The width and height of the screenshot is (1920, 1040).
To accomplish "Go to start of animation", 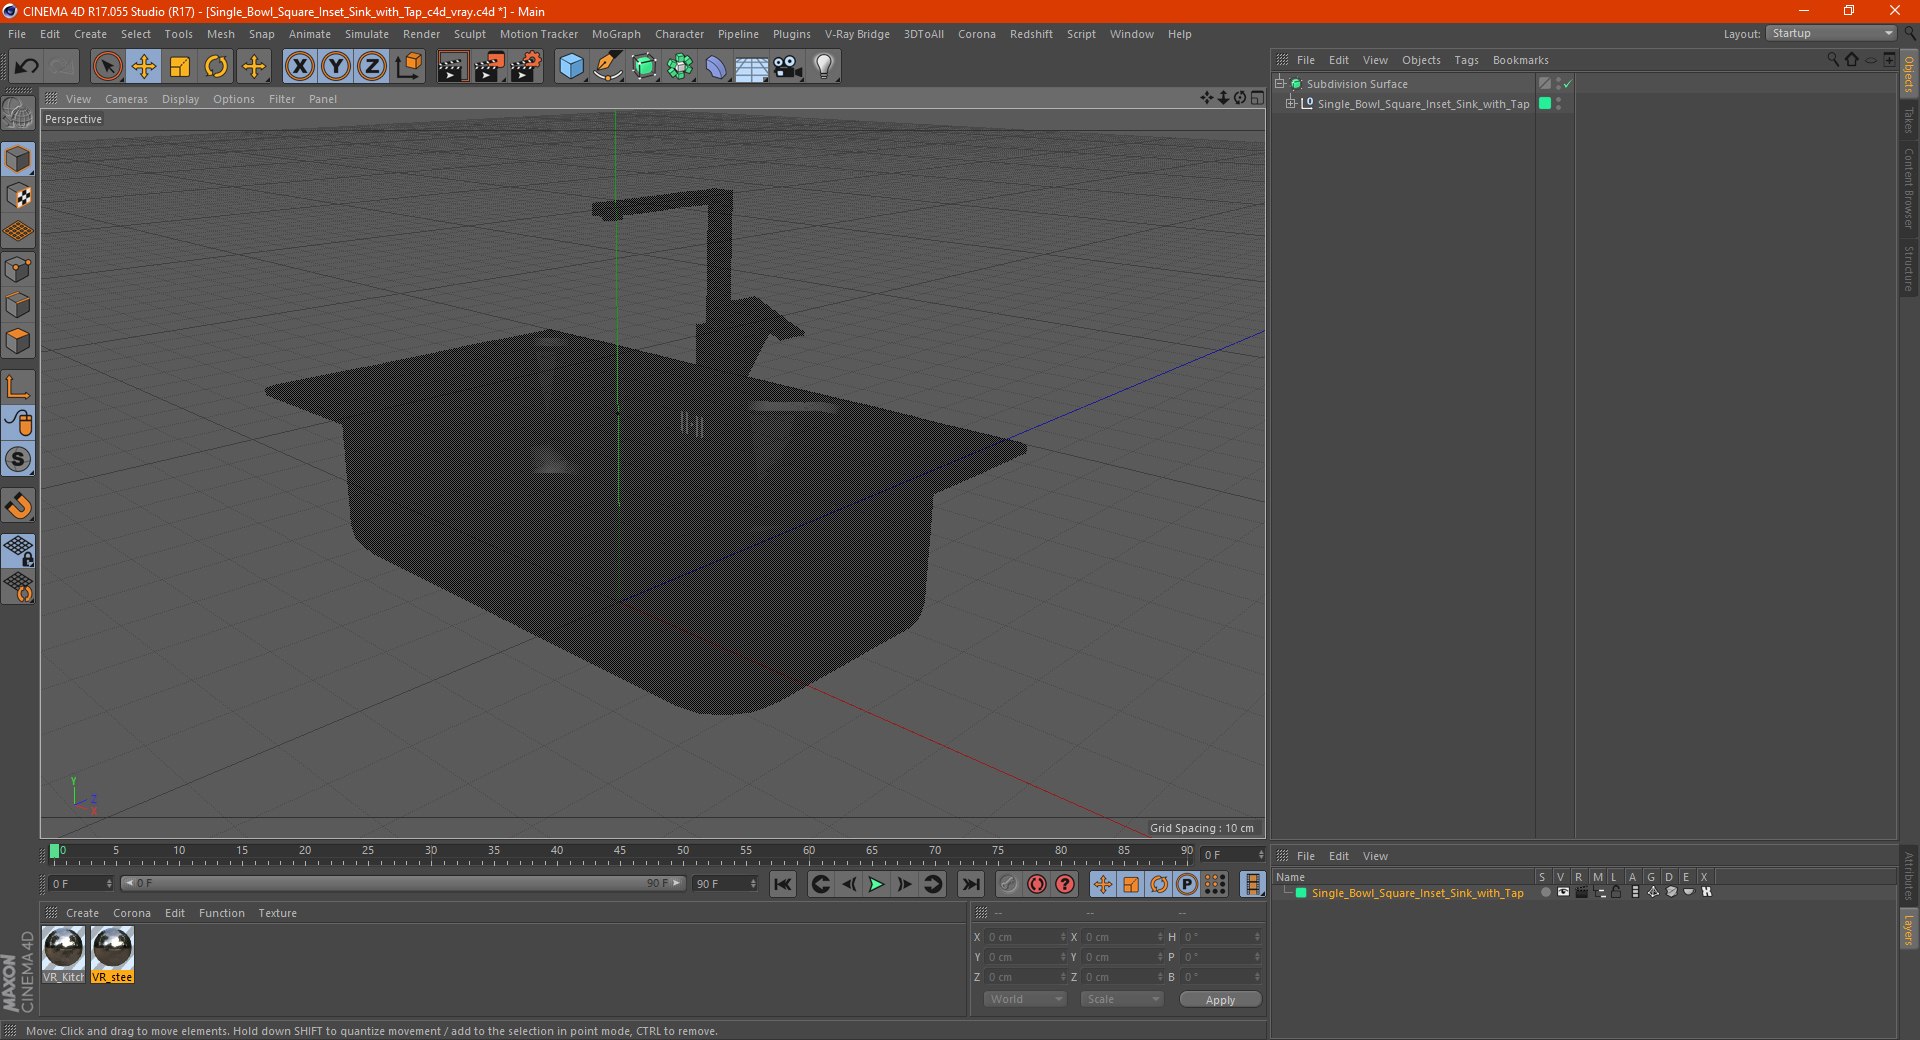I will (783, 884).
